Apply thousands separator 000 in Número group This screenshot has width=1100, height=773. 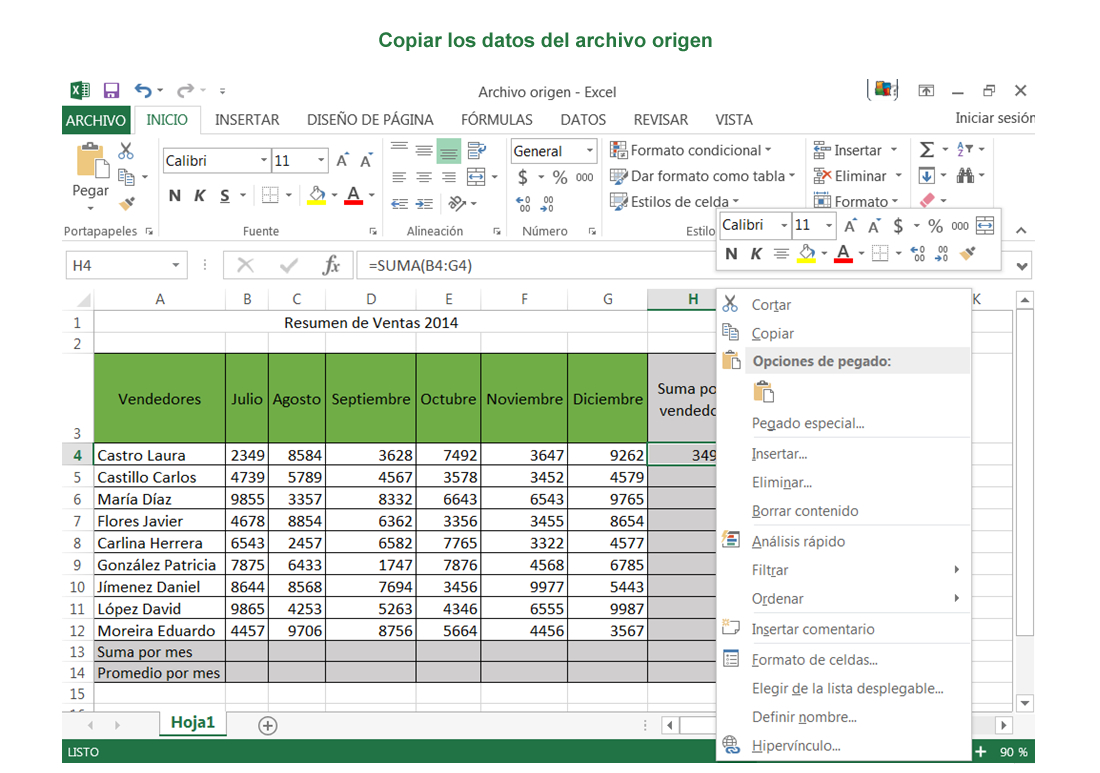(x=584, y=177)
